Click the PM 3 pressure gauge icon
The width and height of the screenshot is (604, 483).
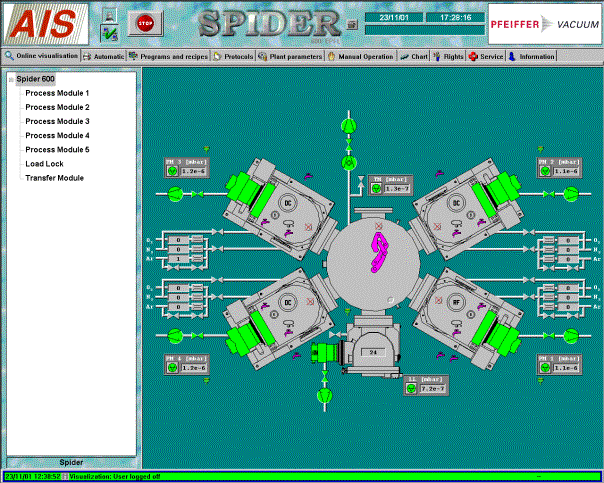(x=173, y=171)
